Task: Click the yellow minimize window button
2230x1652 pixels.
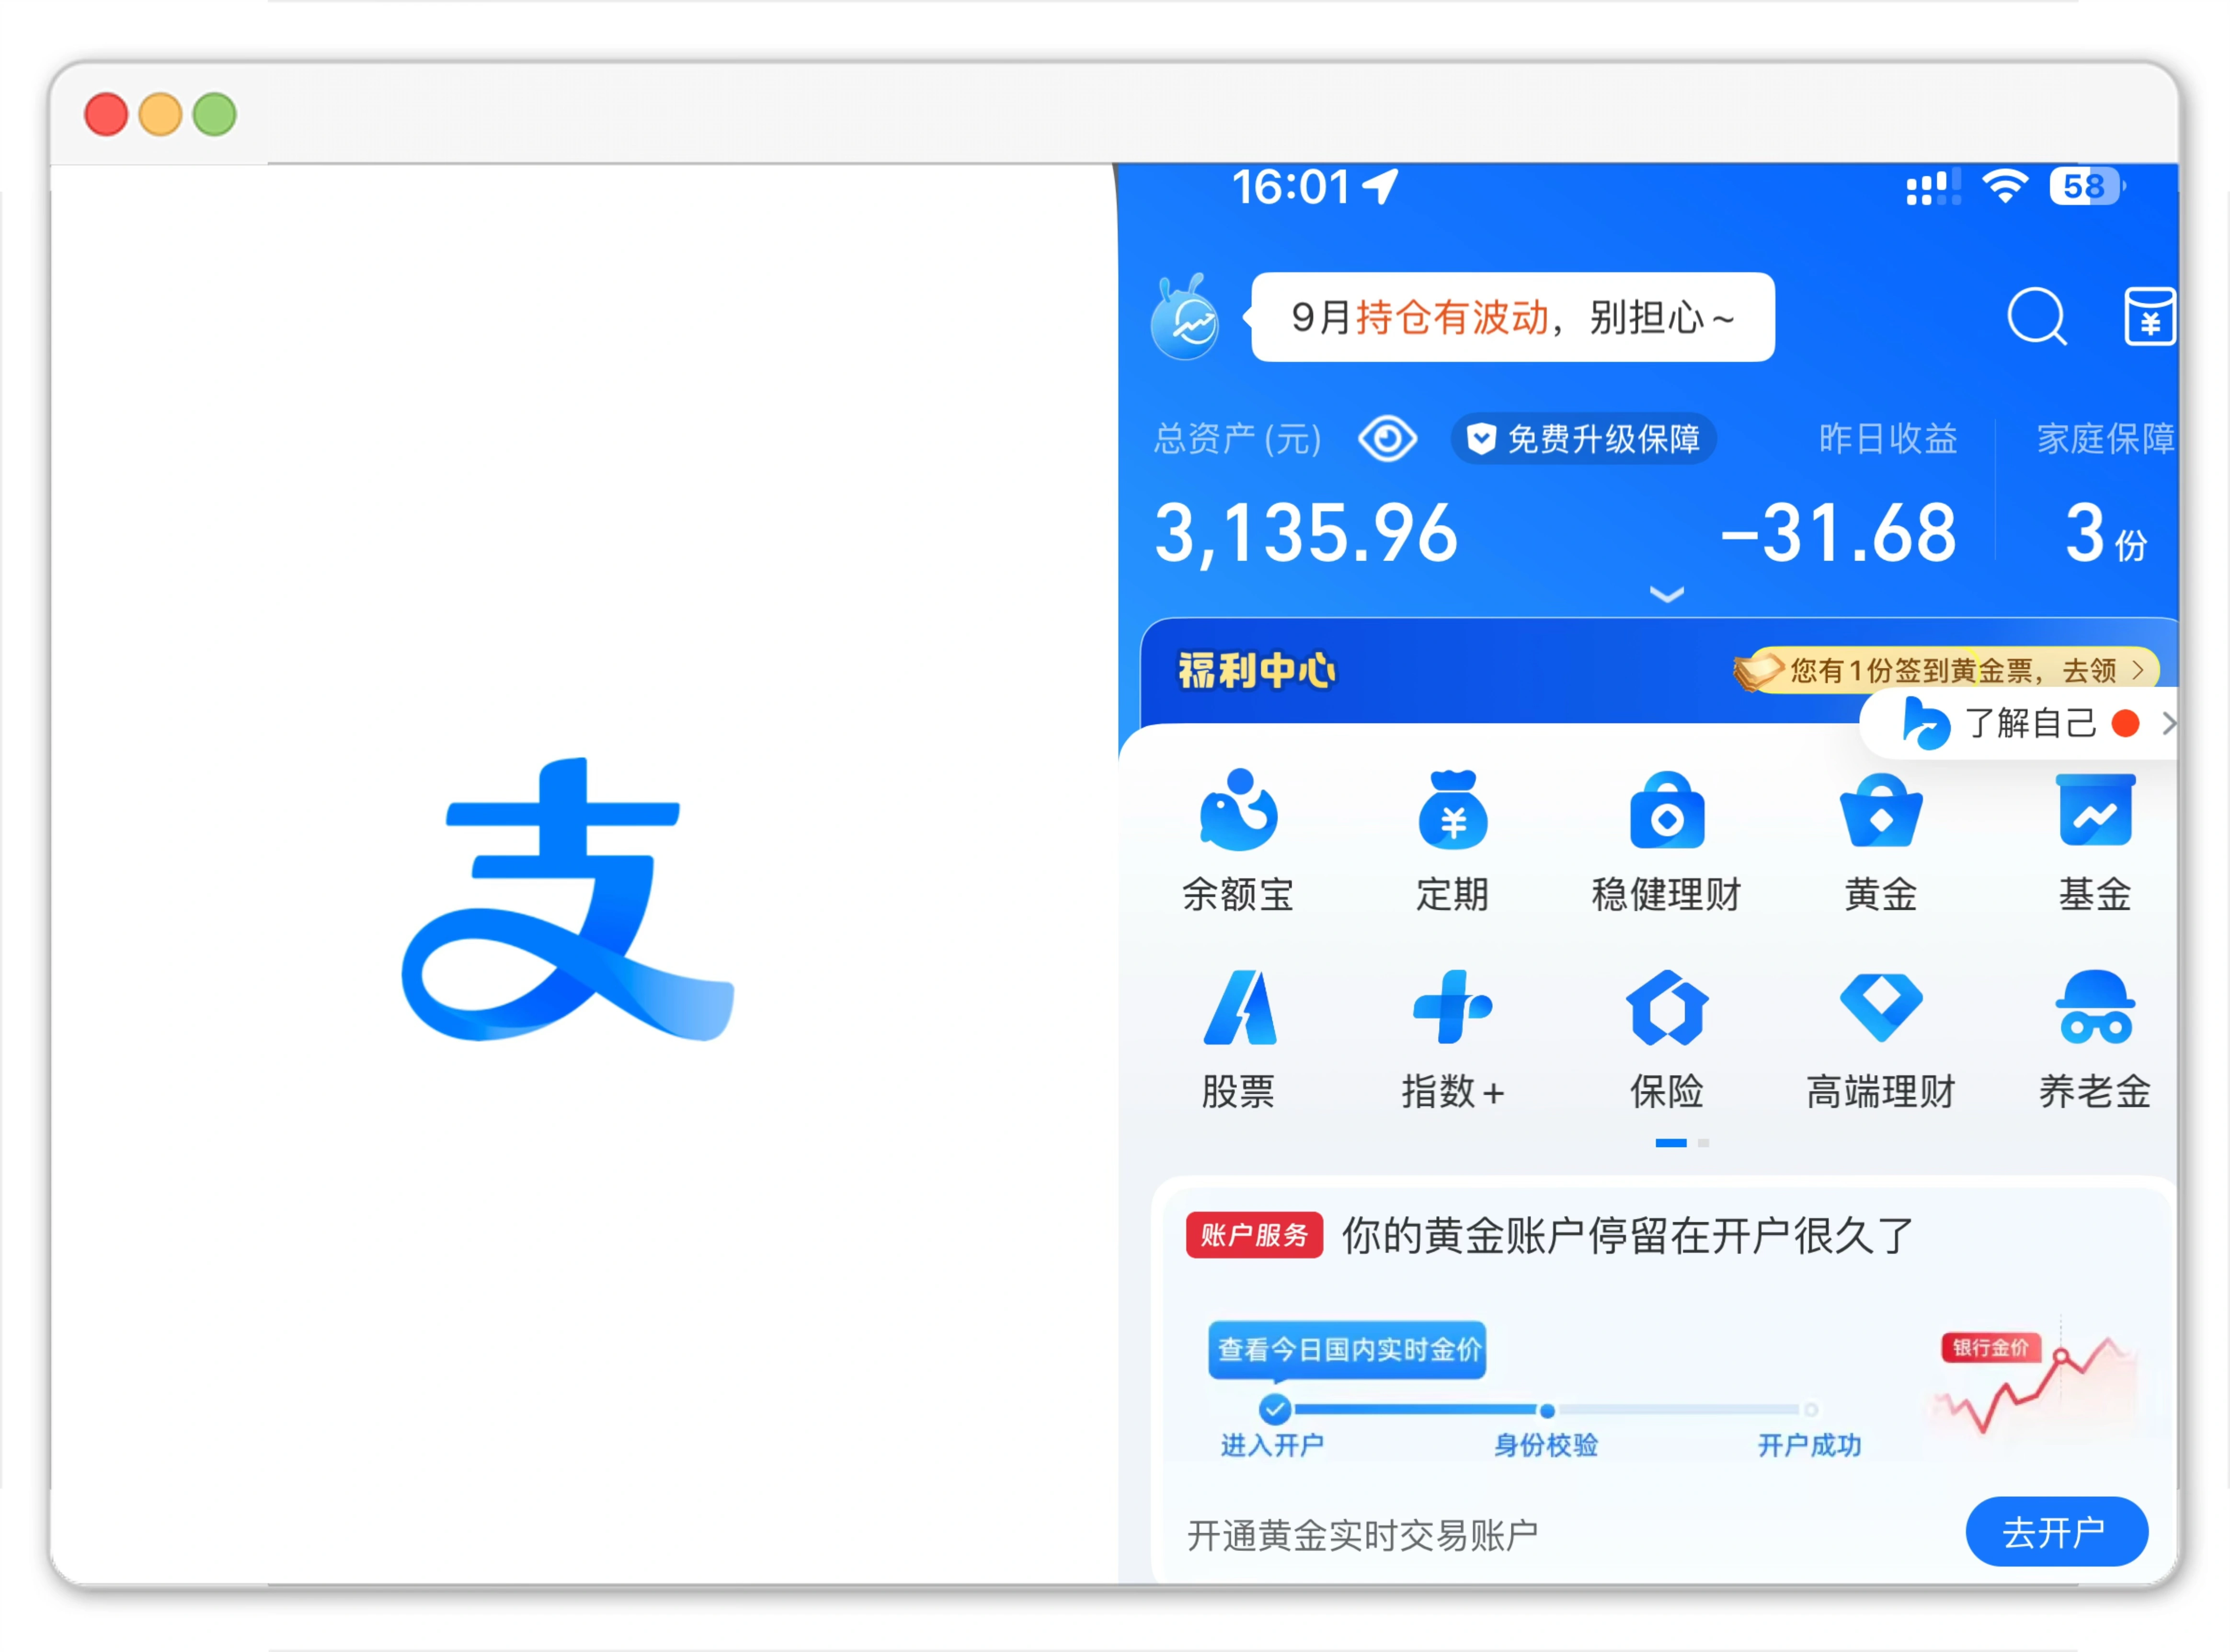Action: pyautogui.click(x=160, y=114)
